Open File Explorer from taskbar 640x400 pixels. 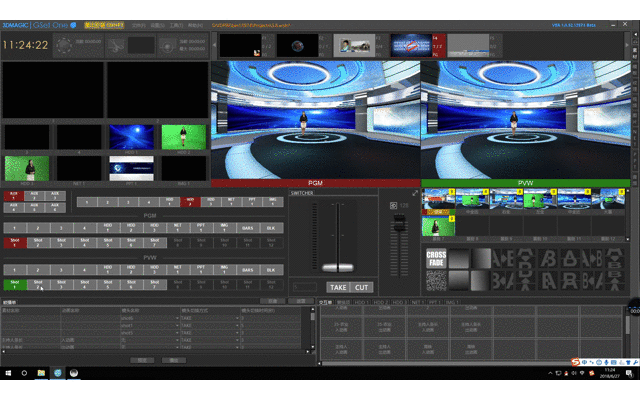(41, 373)
